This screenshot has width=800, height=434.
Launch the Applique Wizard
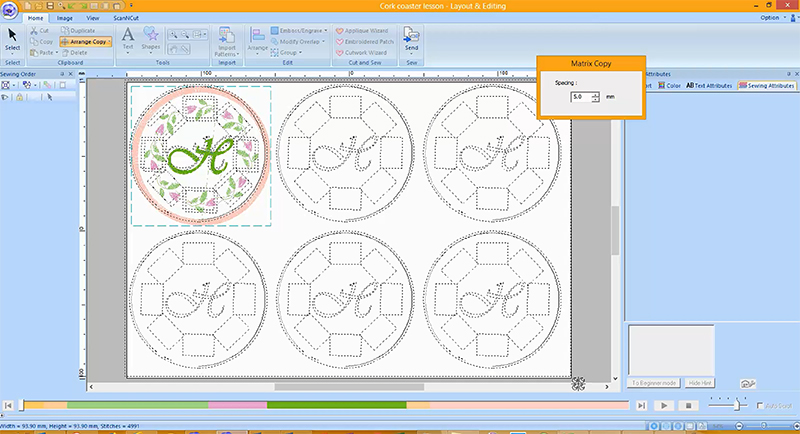(x=362, y=31)
